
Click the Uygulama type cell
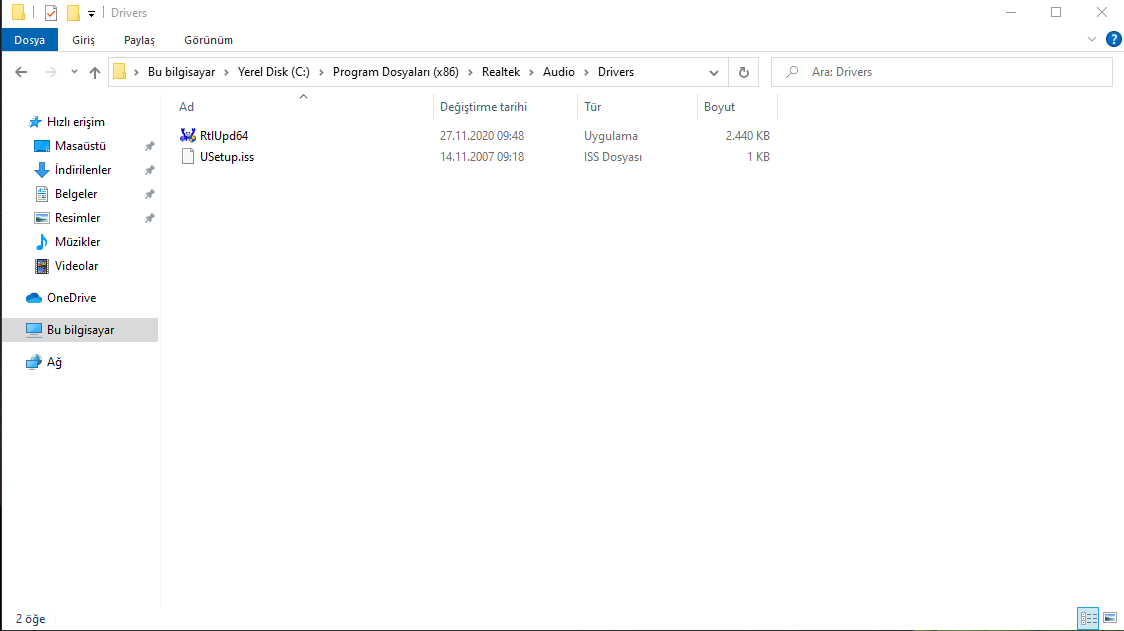pos(611,136)
